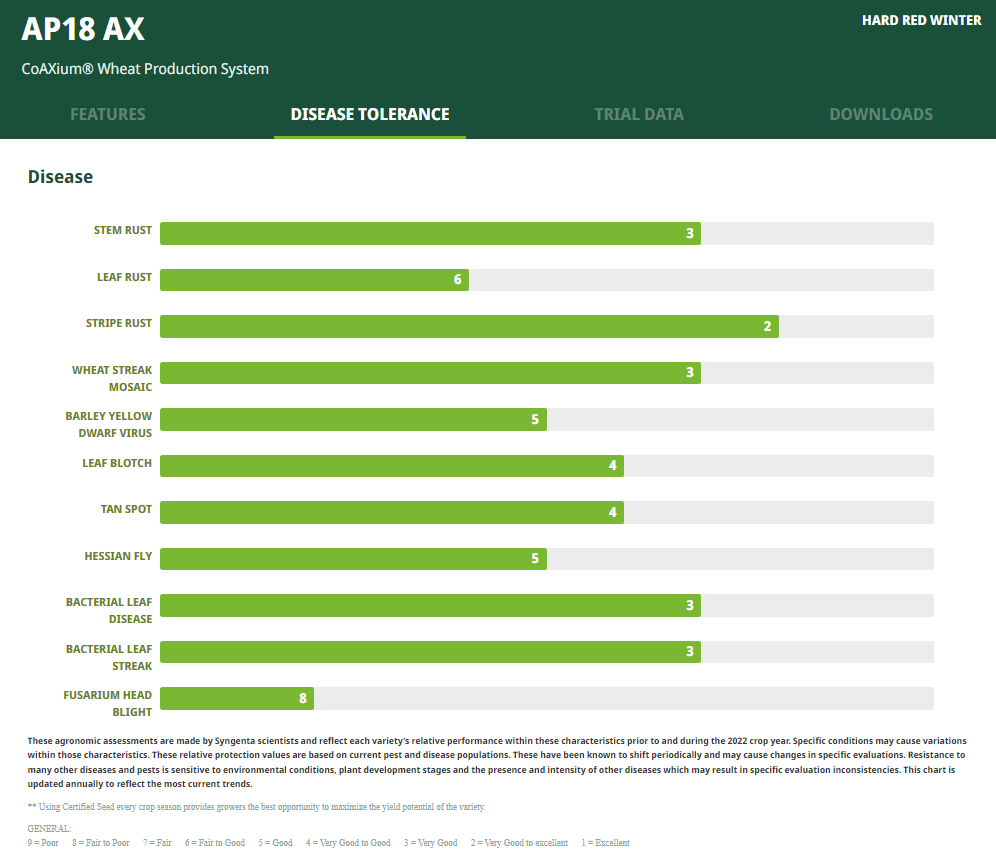This screenshot has height=858, width=996.
Task: Click the Disease section heading
Action: [60, 177]
